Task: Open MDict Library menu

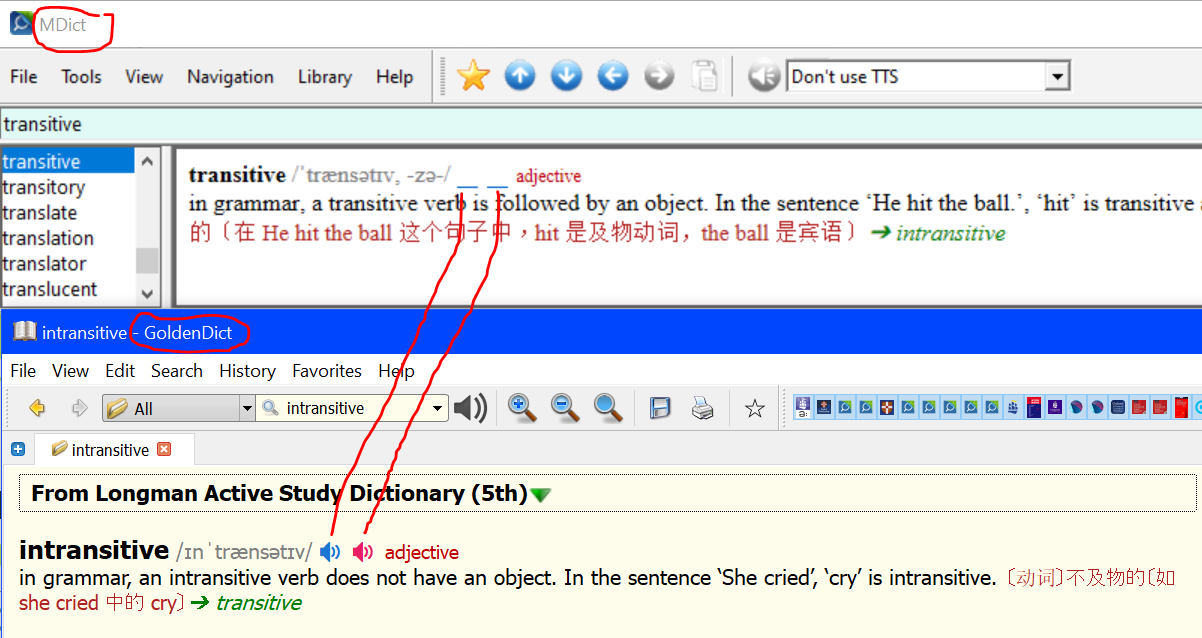Action: click(325, 77)
